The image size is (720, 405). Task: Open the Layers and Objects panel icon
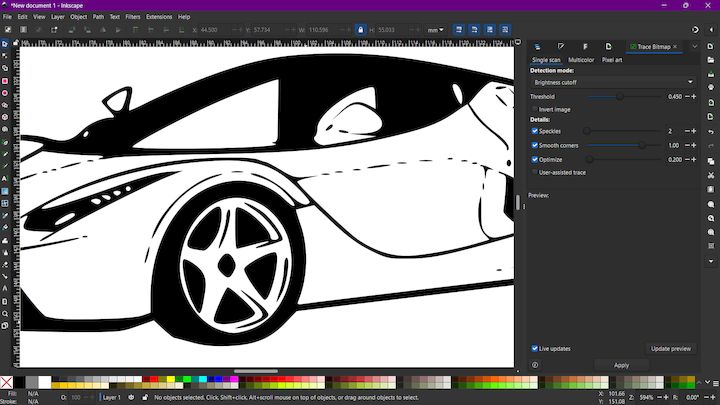click(537, 47)
